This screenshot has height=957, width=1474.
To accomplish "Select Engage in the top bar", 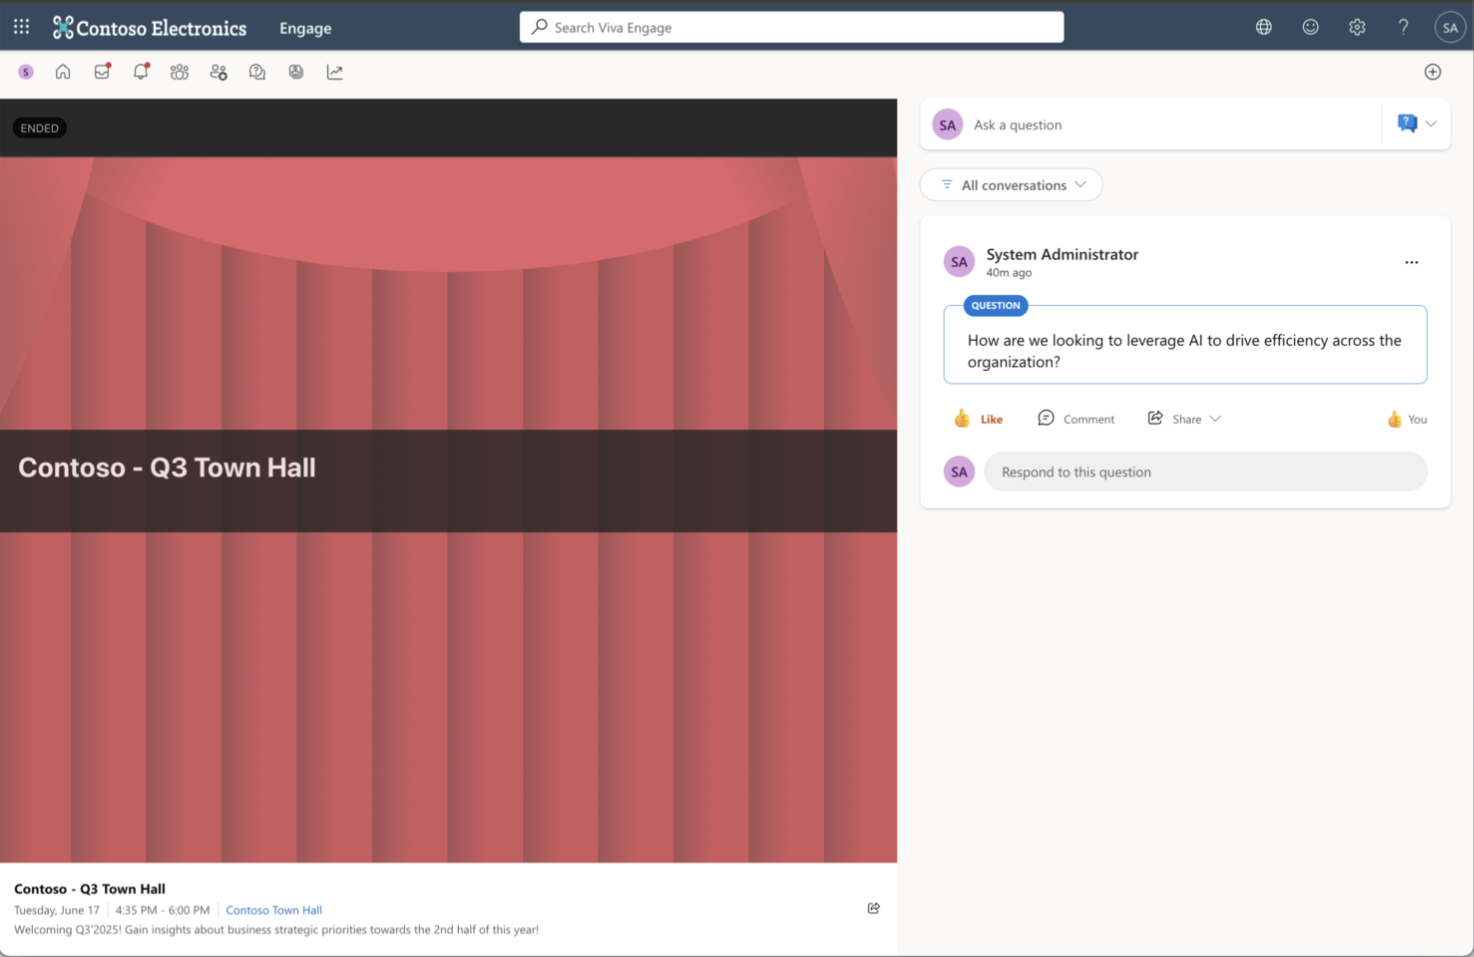I will coord(305,28).
